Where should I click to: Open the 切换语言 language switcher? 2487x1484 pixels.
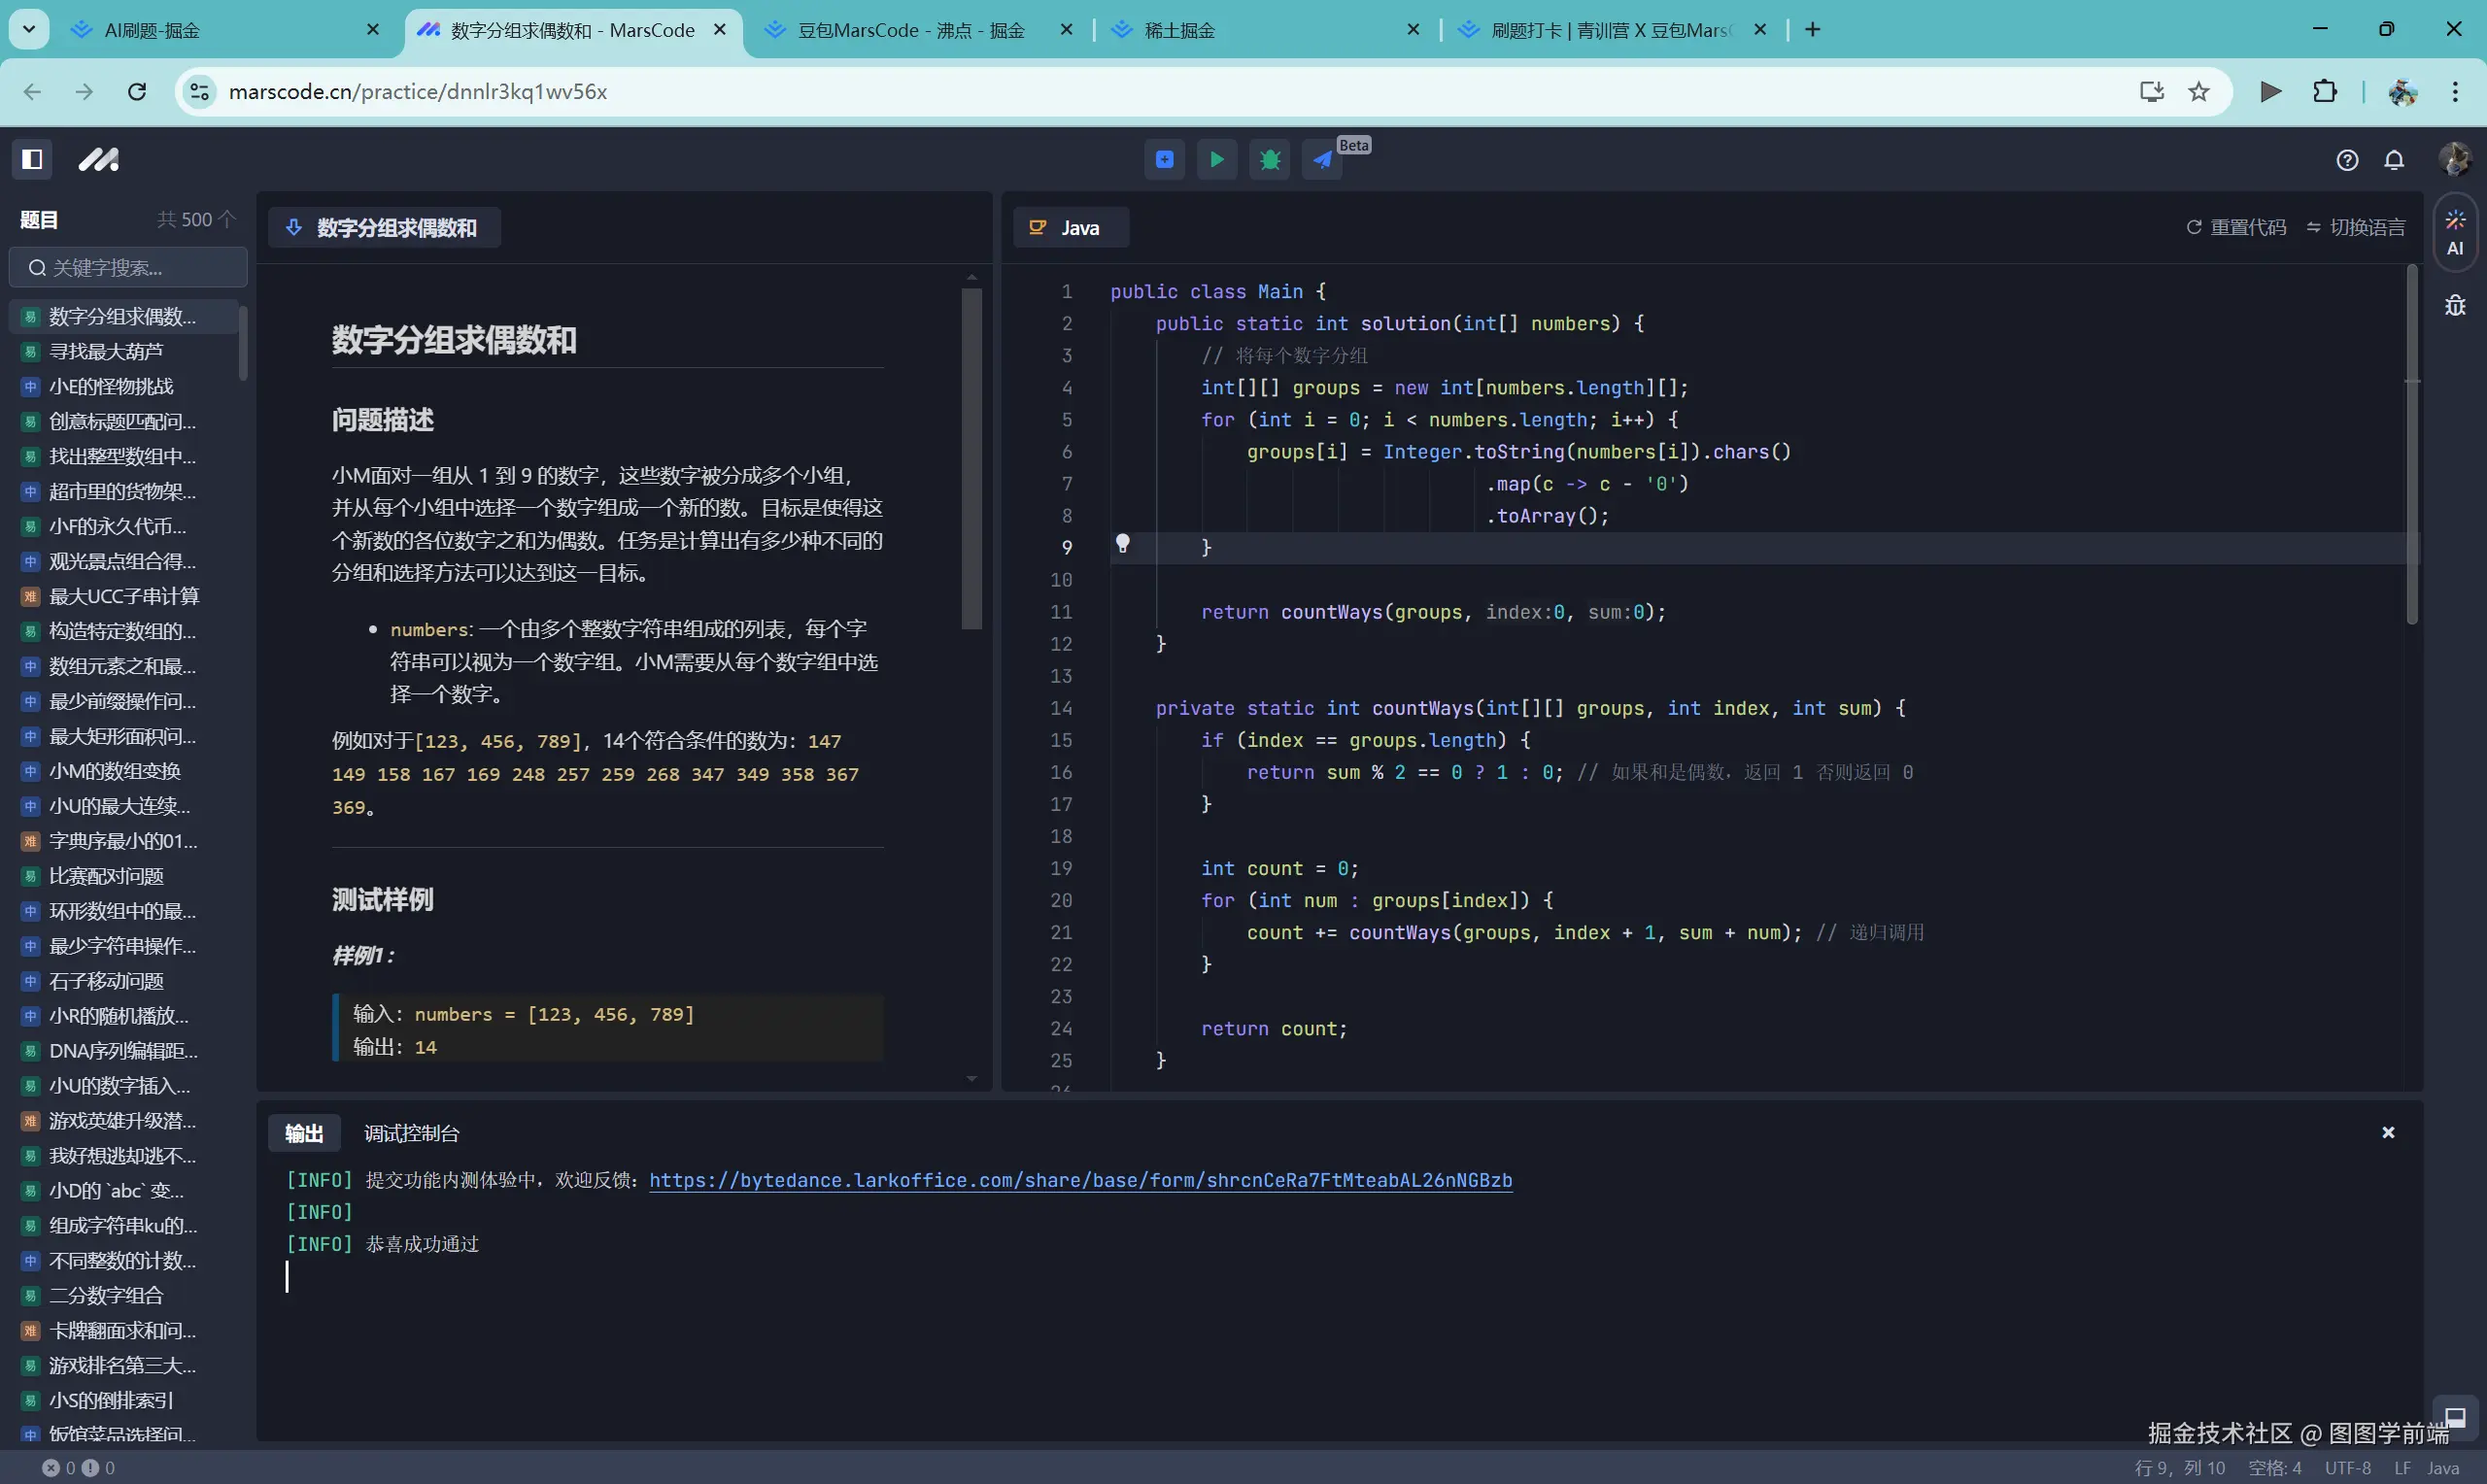point(2356,228)
